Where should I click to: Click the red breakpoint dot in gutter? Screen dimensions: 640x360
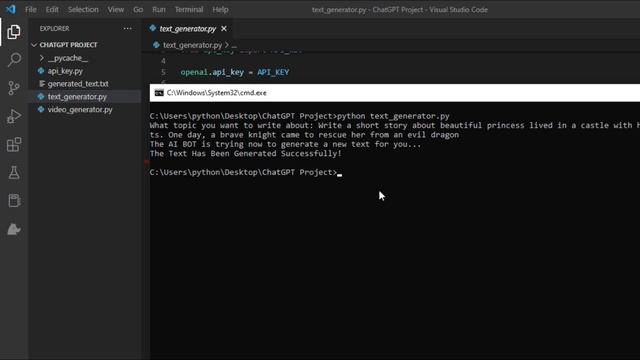(x=147, y=162)
